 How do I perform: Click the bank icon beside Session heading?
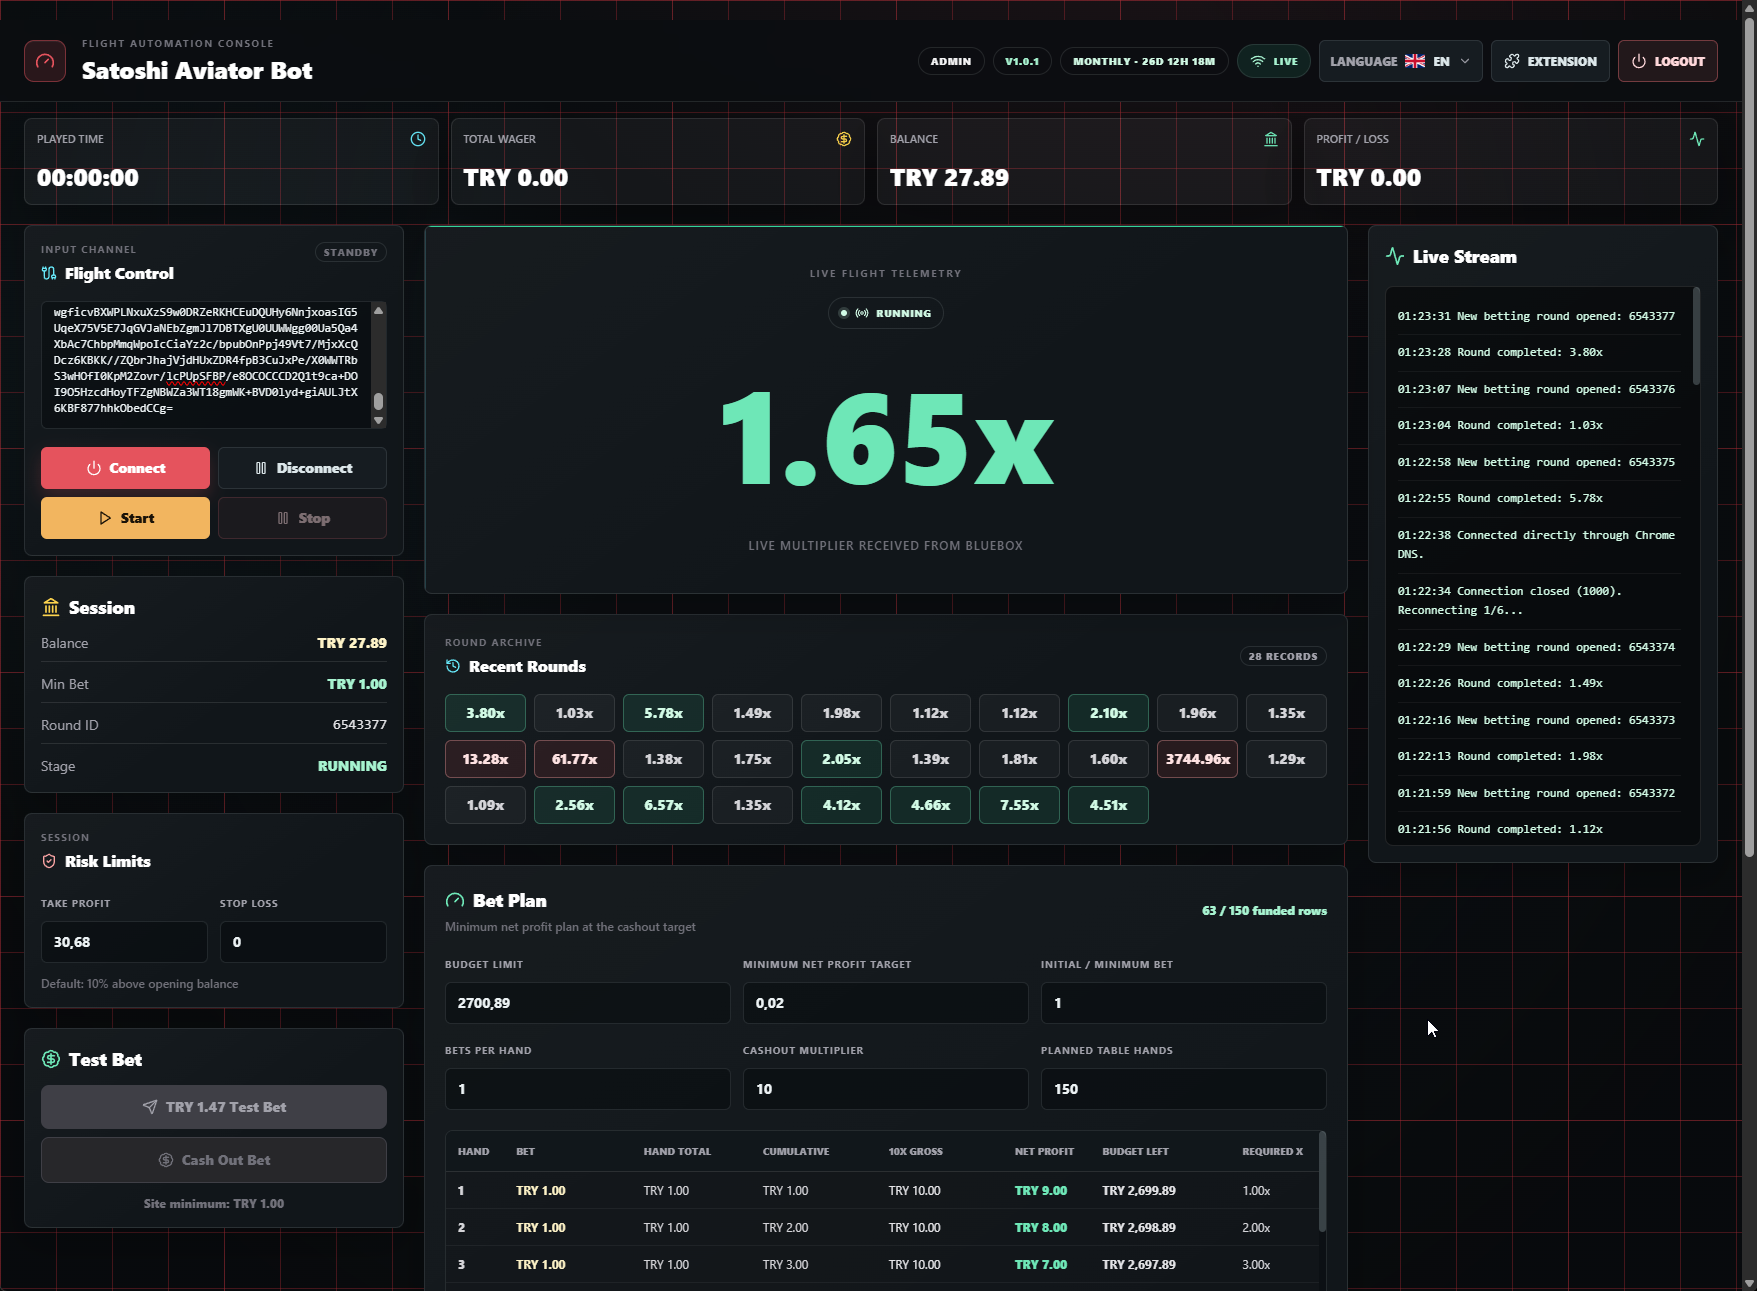tap(51, 607)
